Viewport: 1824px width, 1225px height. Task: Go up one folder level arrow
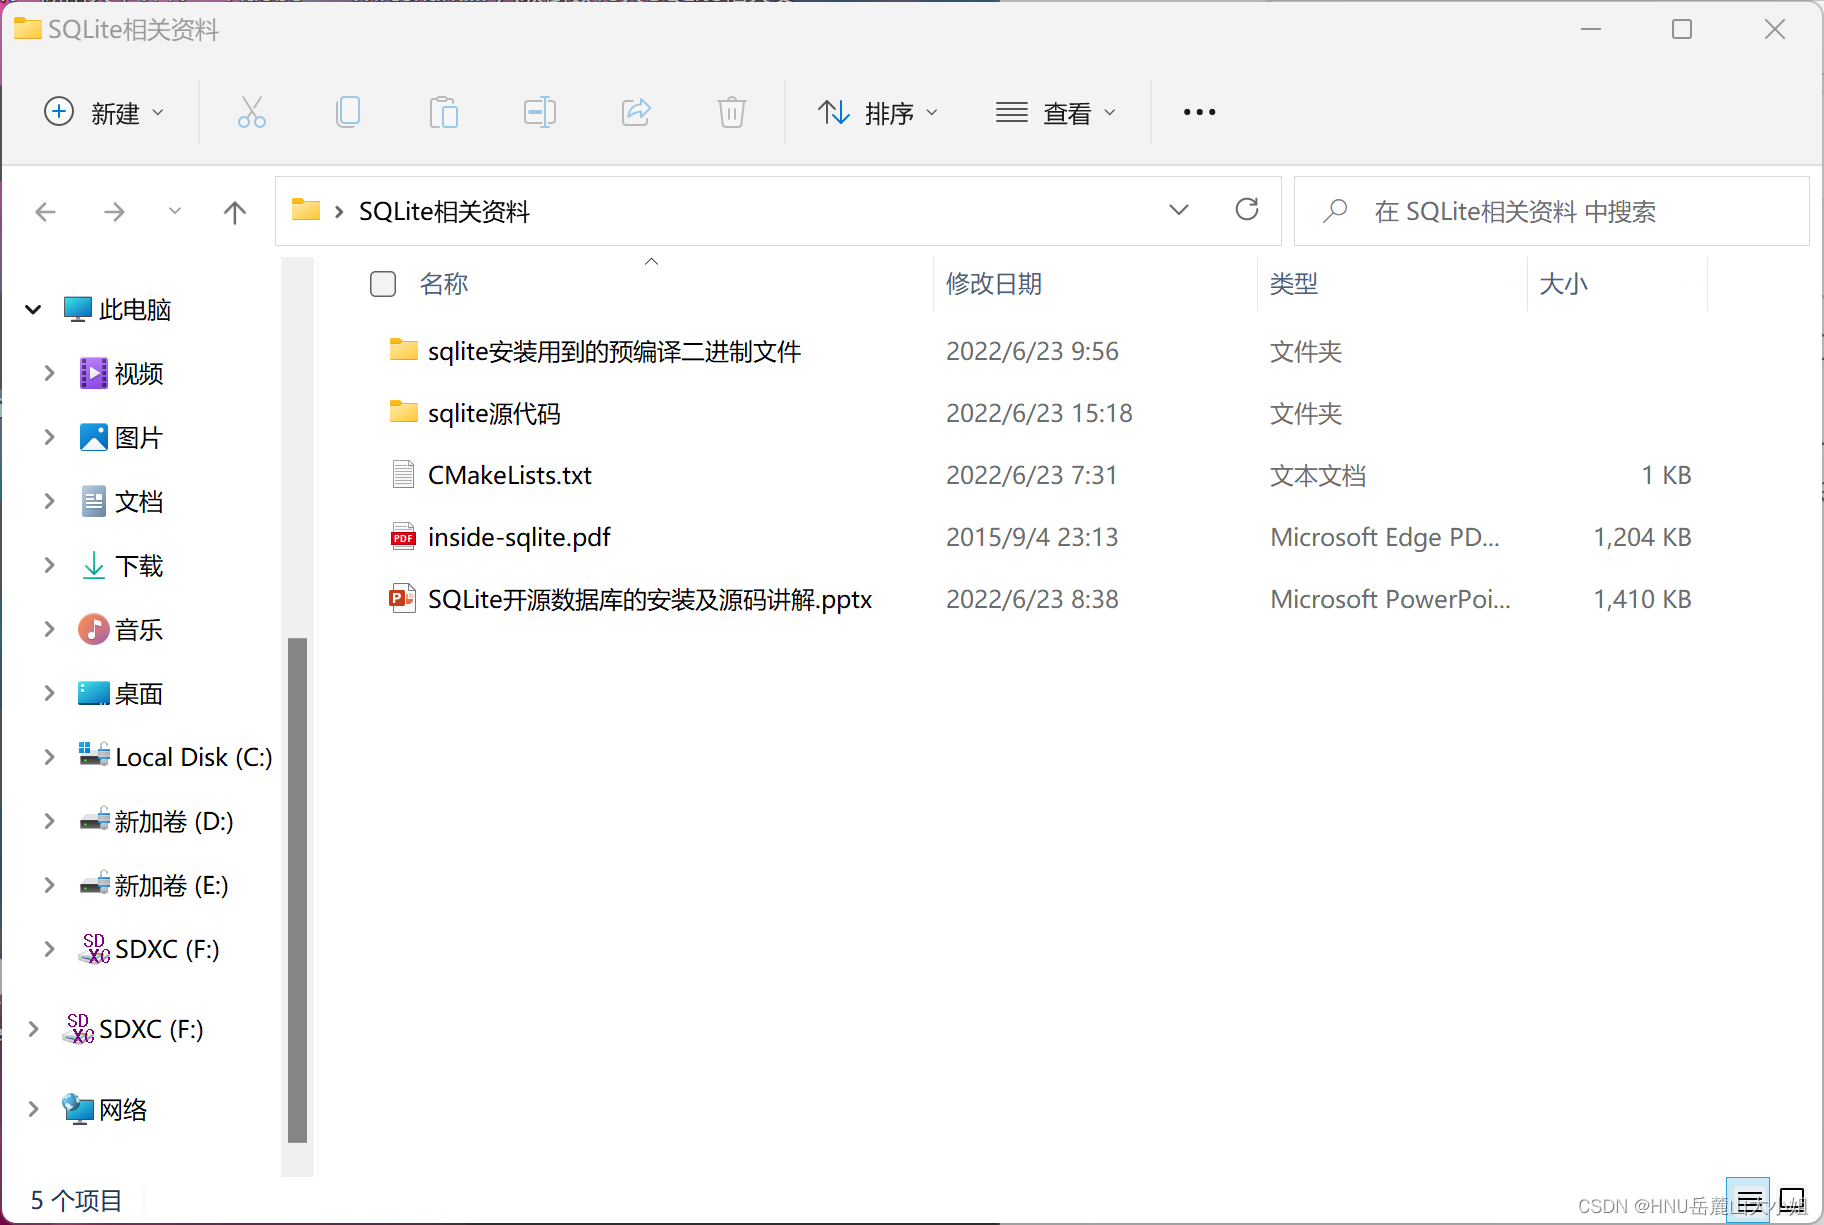[x=235, y=211]
